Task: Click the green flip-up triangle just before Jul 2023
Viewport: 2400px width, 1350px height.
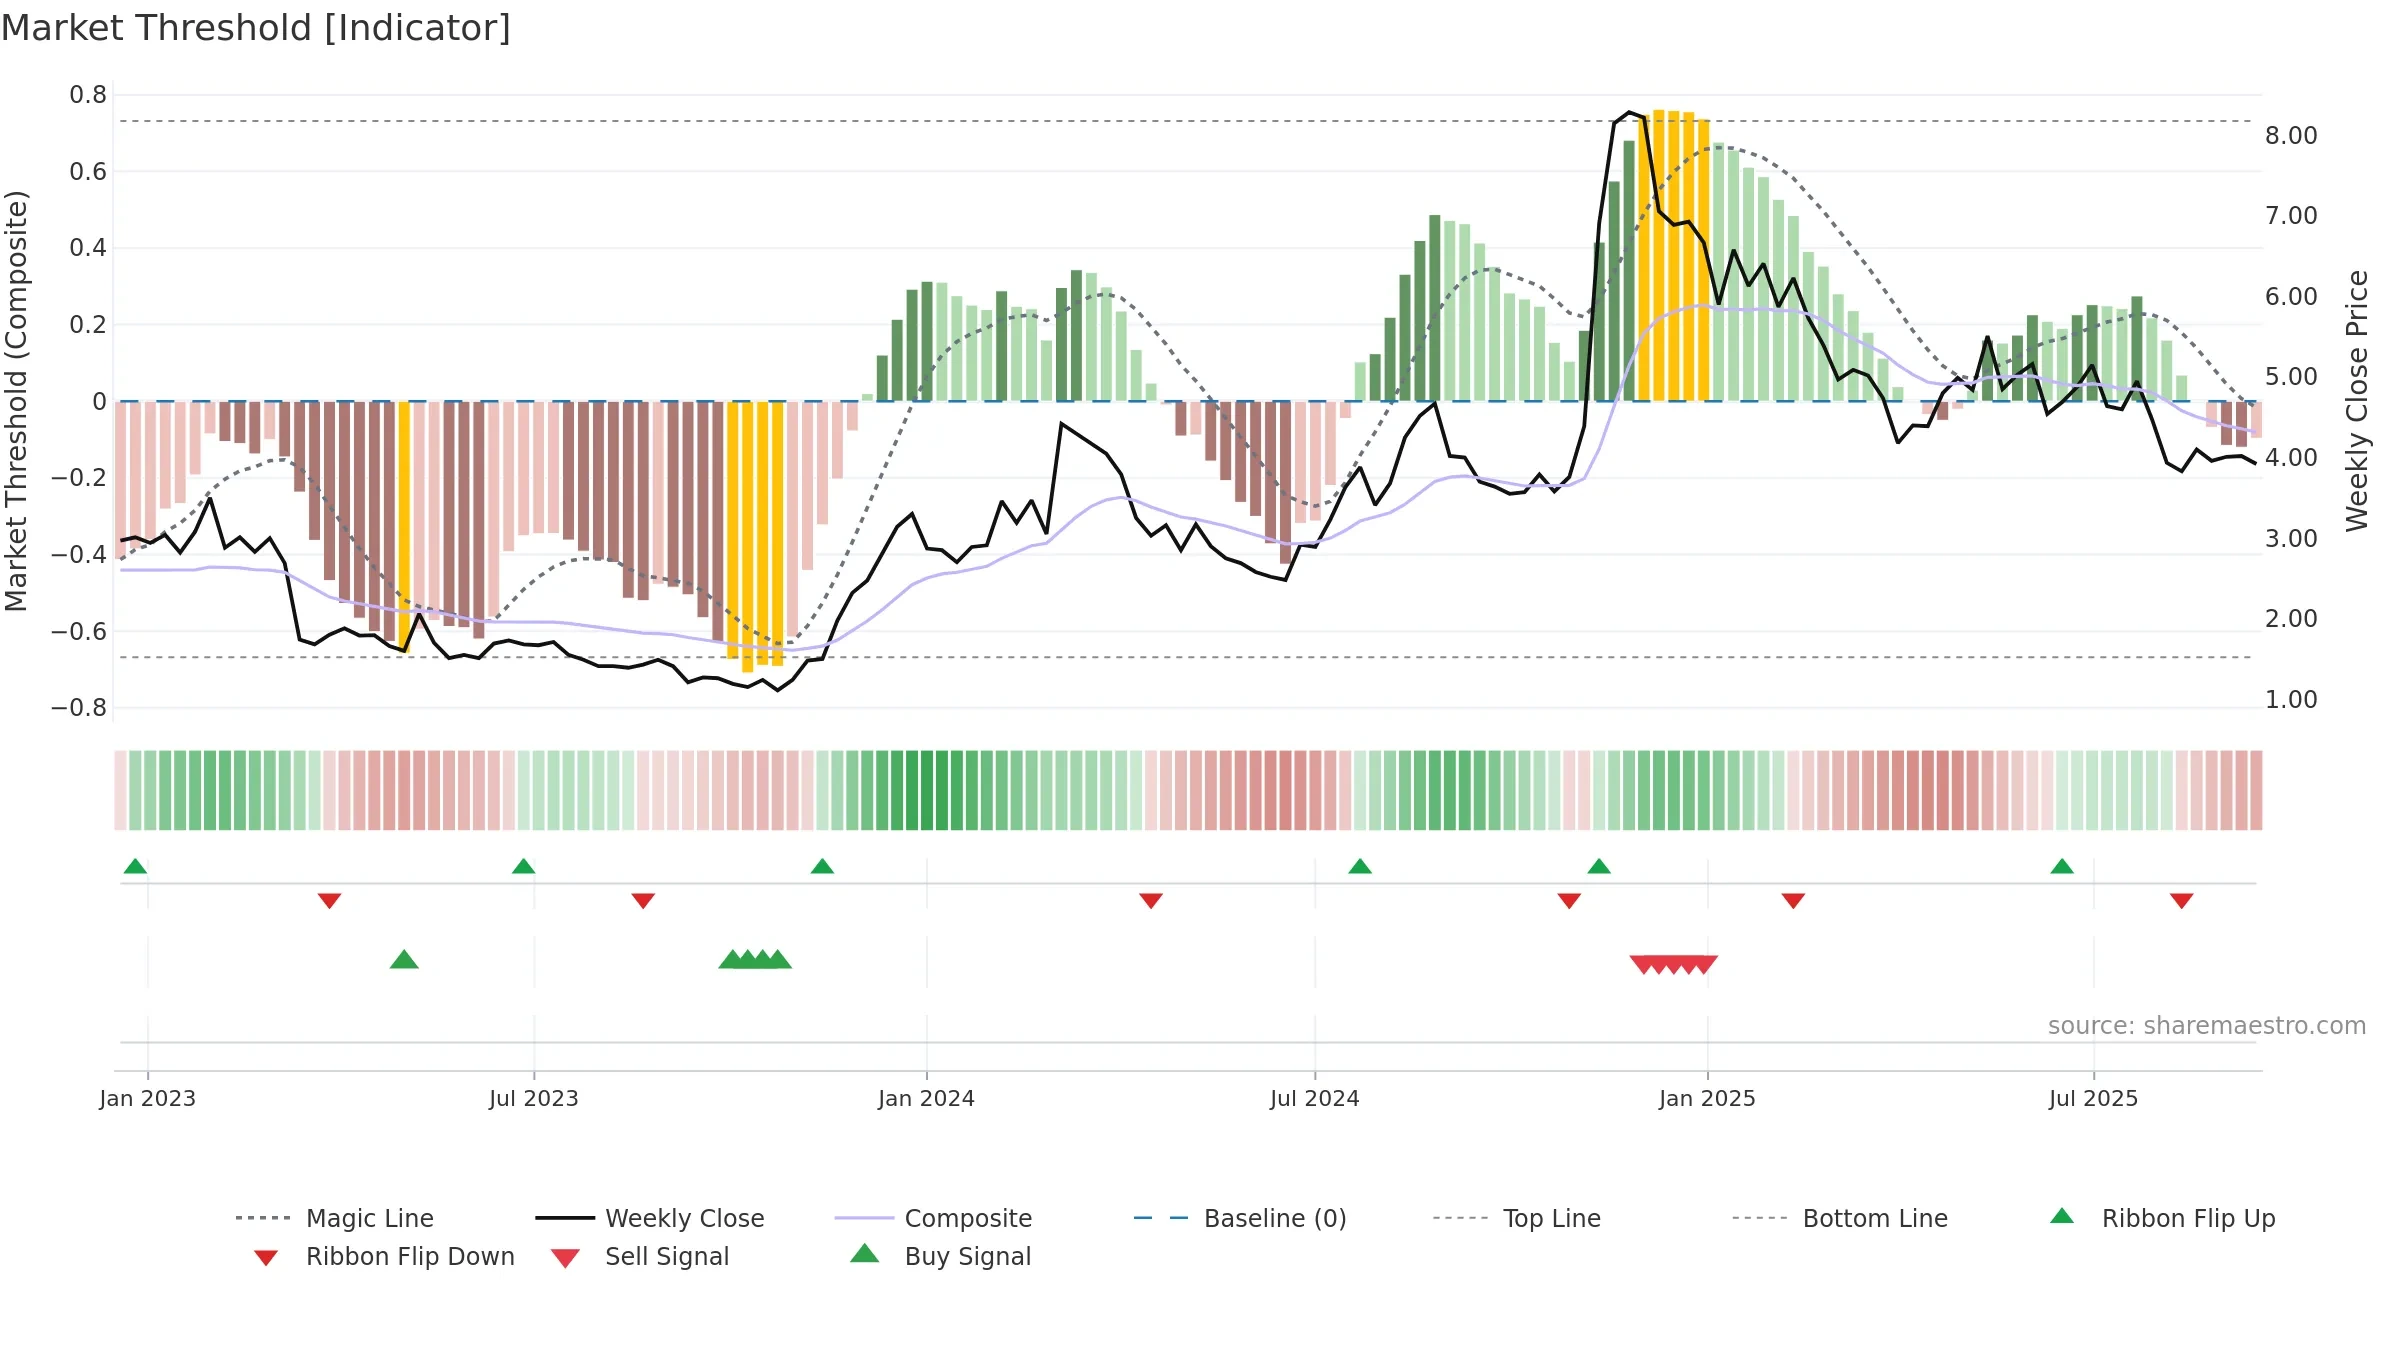Action: click(x=523, y=866)
